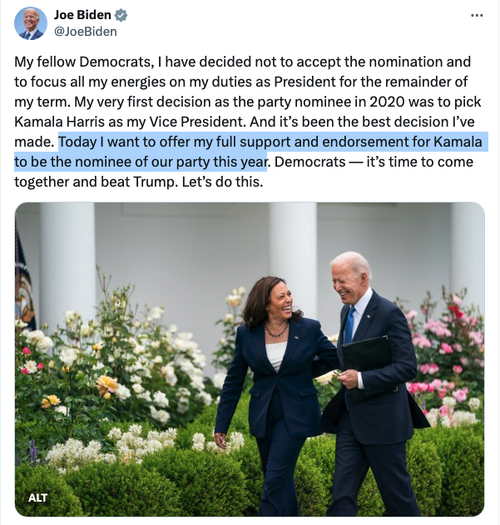The height and width of the screenshot is (525, 500).
Task: Show the ALT image description badge
Action: (x=38, y=498)
